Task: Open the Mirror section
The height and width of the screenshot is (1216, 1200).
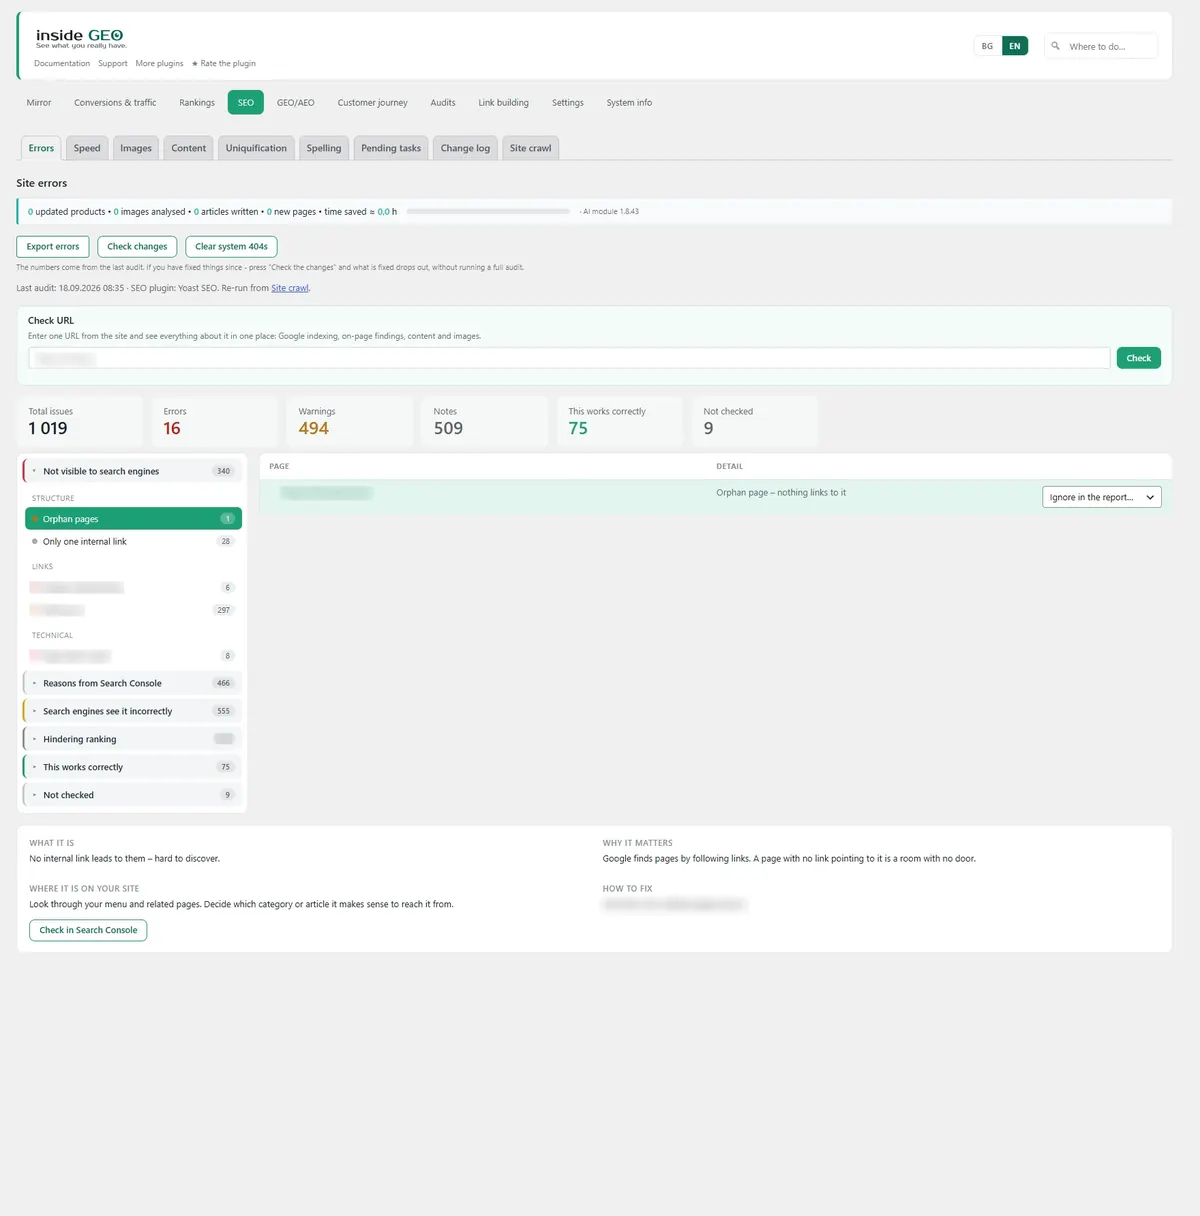Action: click(x=39, y=102)
